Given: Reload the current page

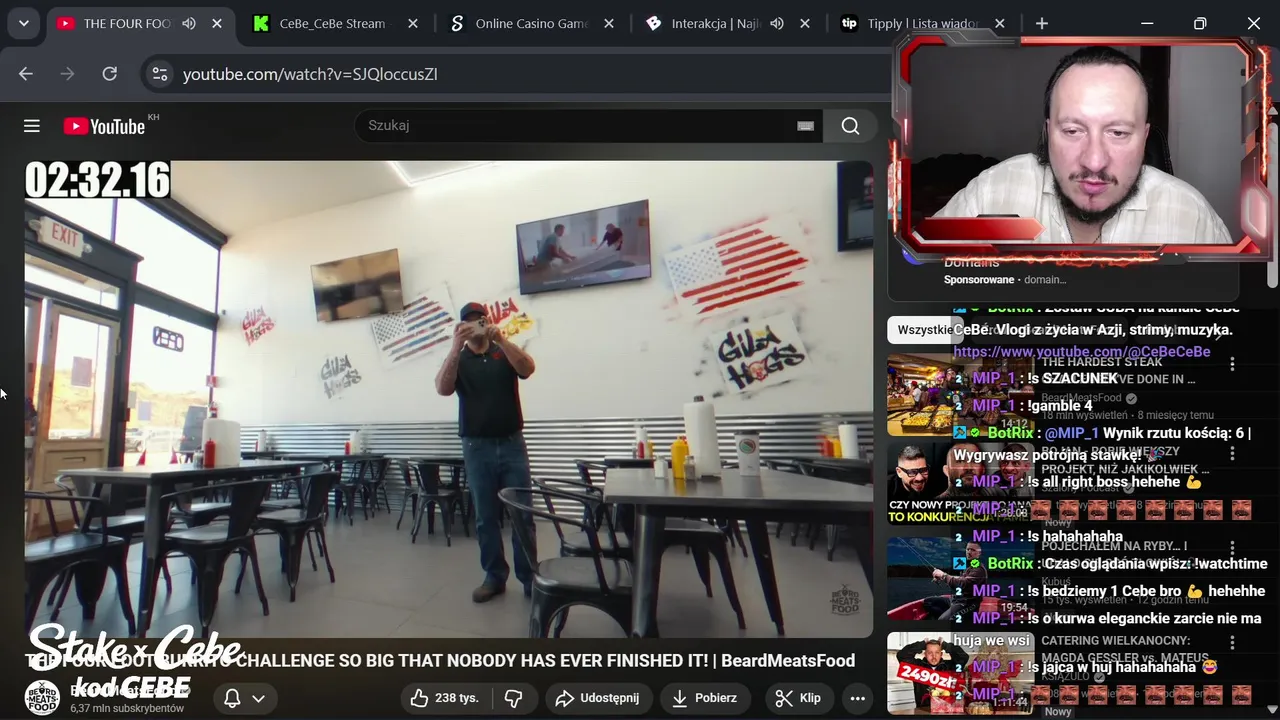Looking at the screenshot, I should tap(110, 74).
